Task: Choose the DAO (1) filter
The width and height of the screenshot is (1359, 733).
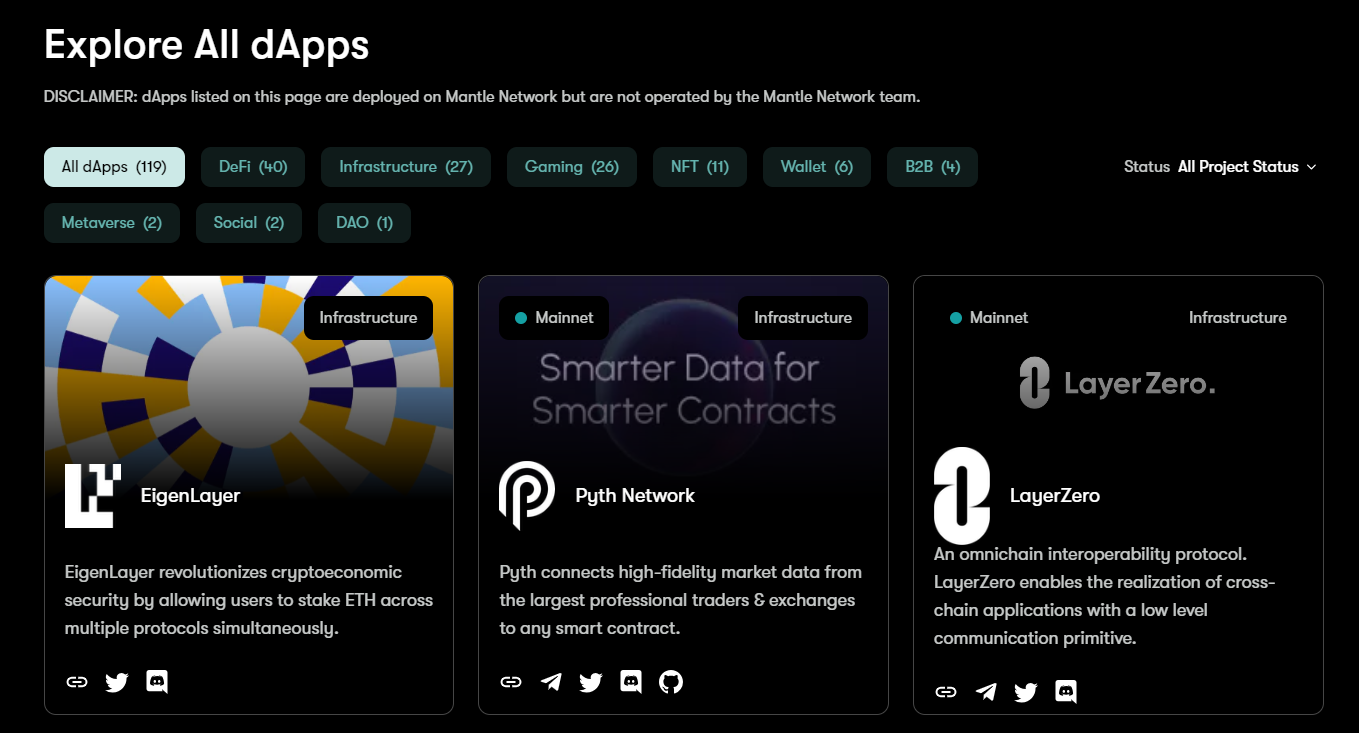Action: [x=364, y=223]
